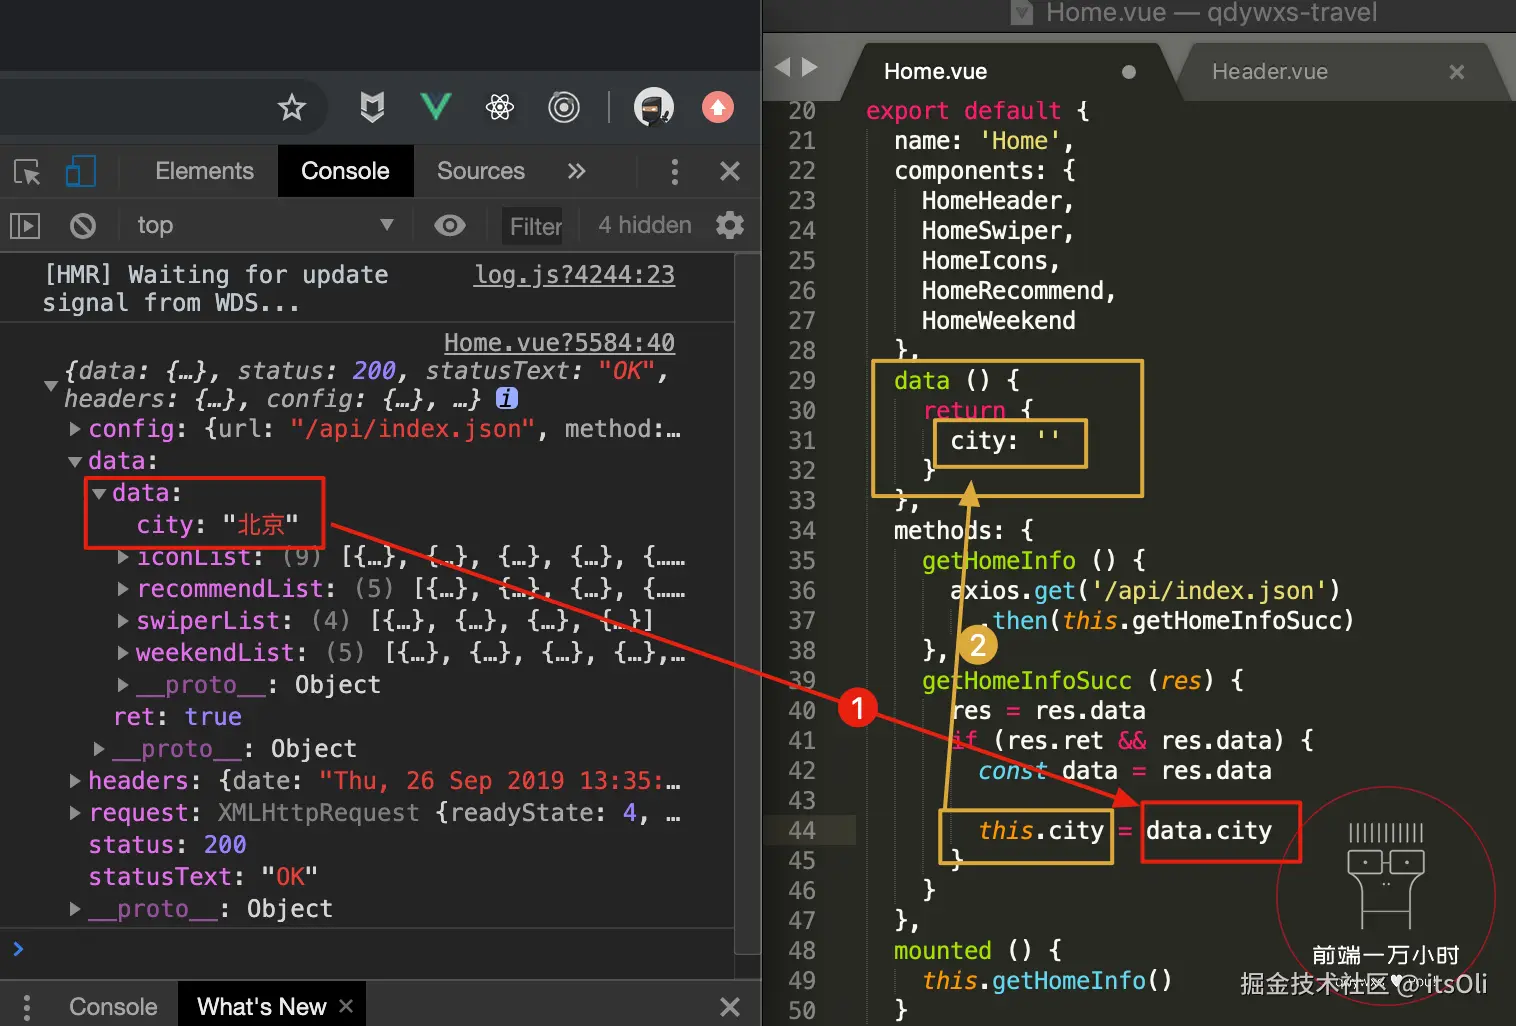Click the red update arrow icon

click(718, 107)
